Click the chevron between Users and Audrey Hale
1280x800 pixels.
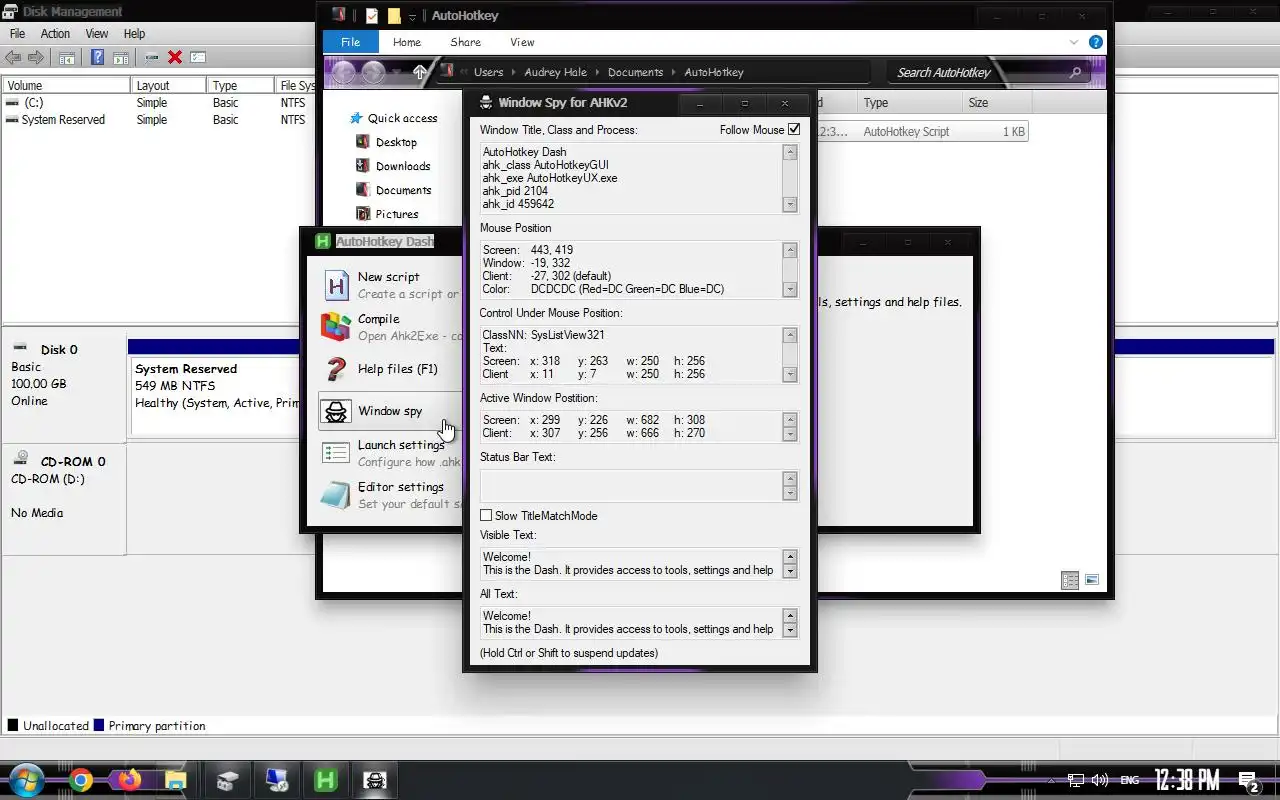click(514, 72)
